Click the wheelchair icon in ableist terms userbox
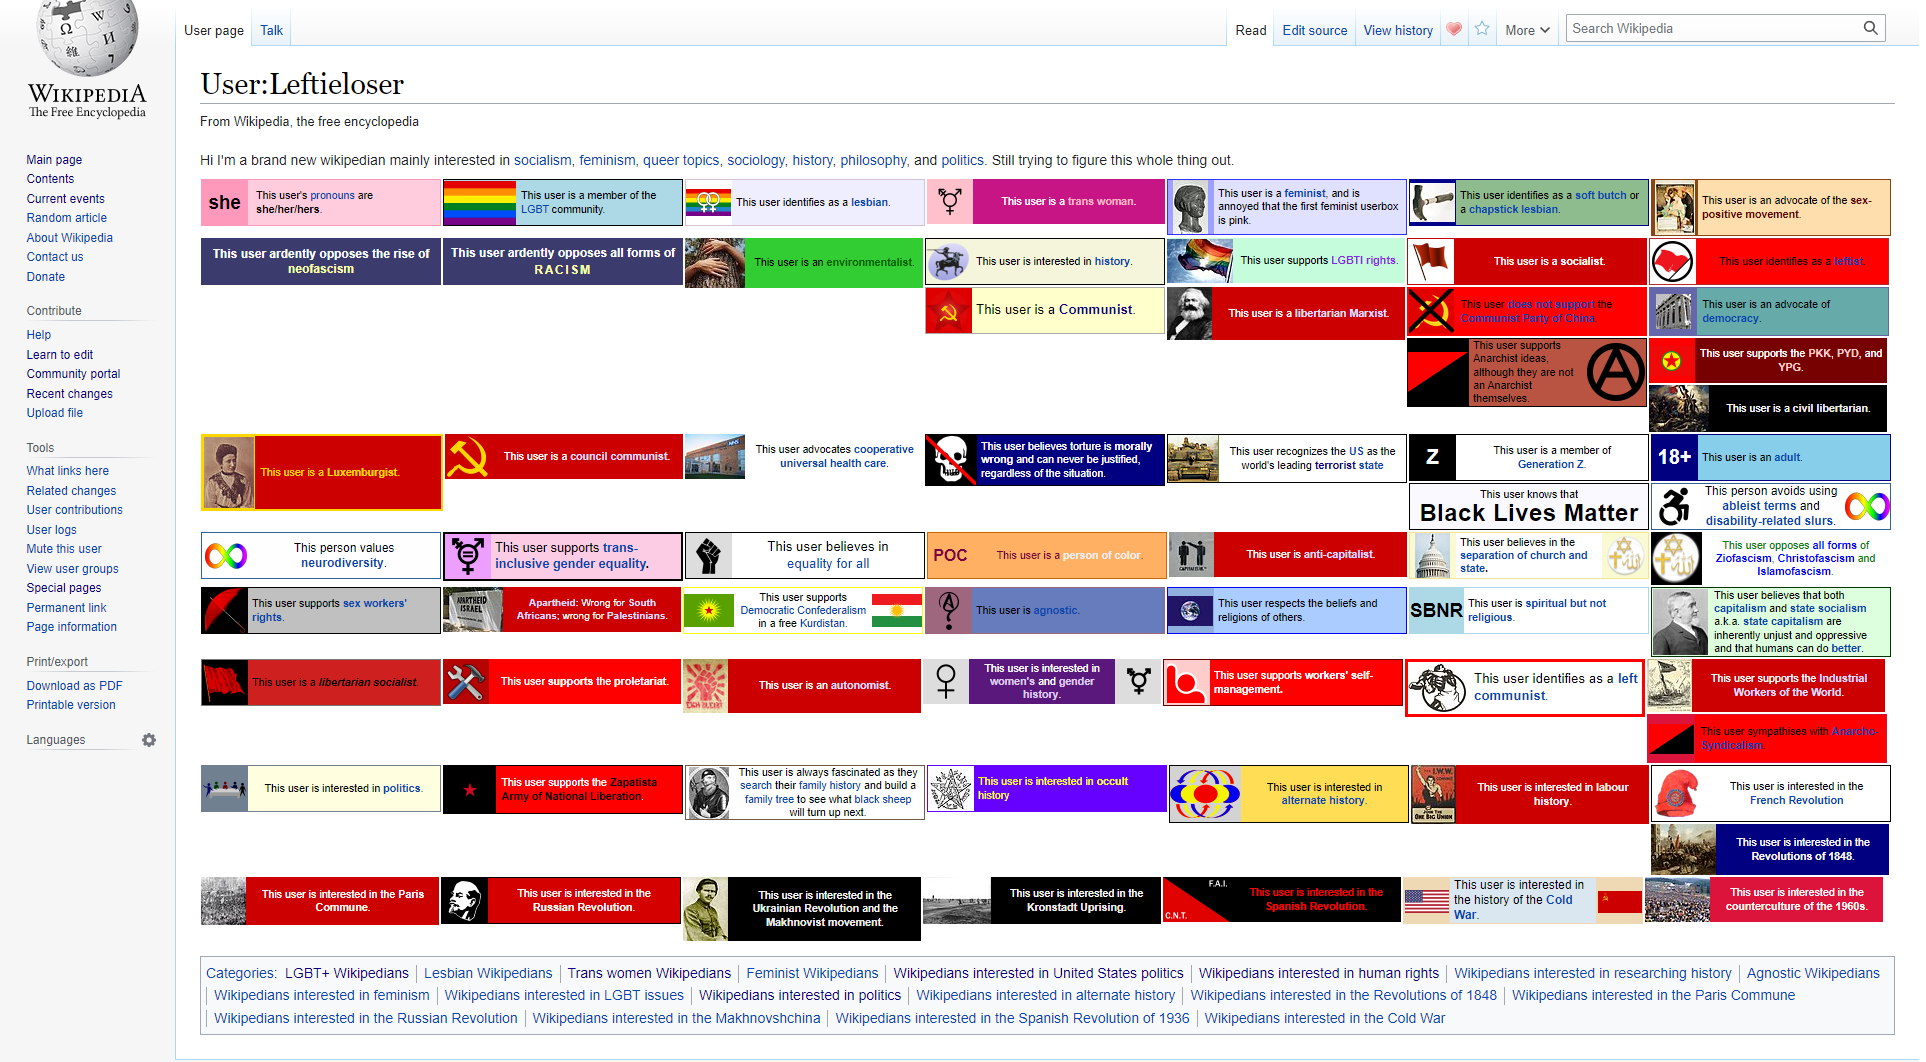The height and width of the screenshot is (1062, 1926). (1674, 506)
